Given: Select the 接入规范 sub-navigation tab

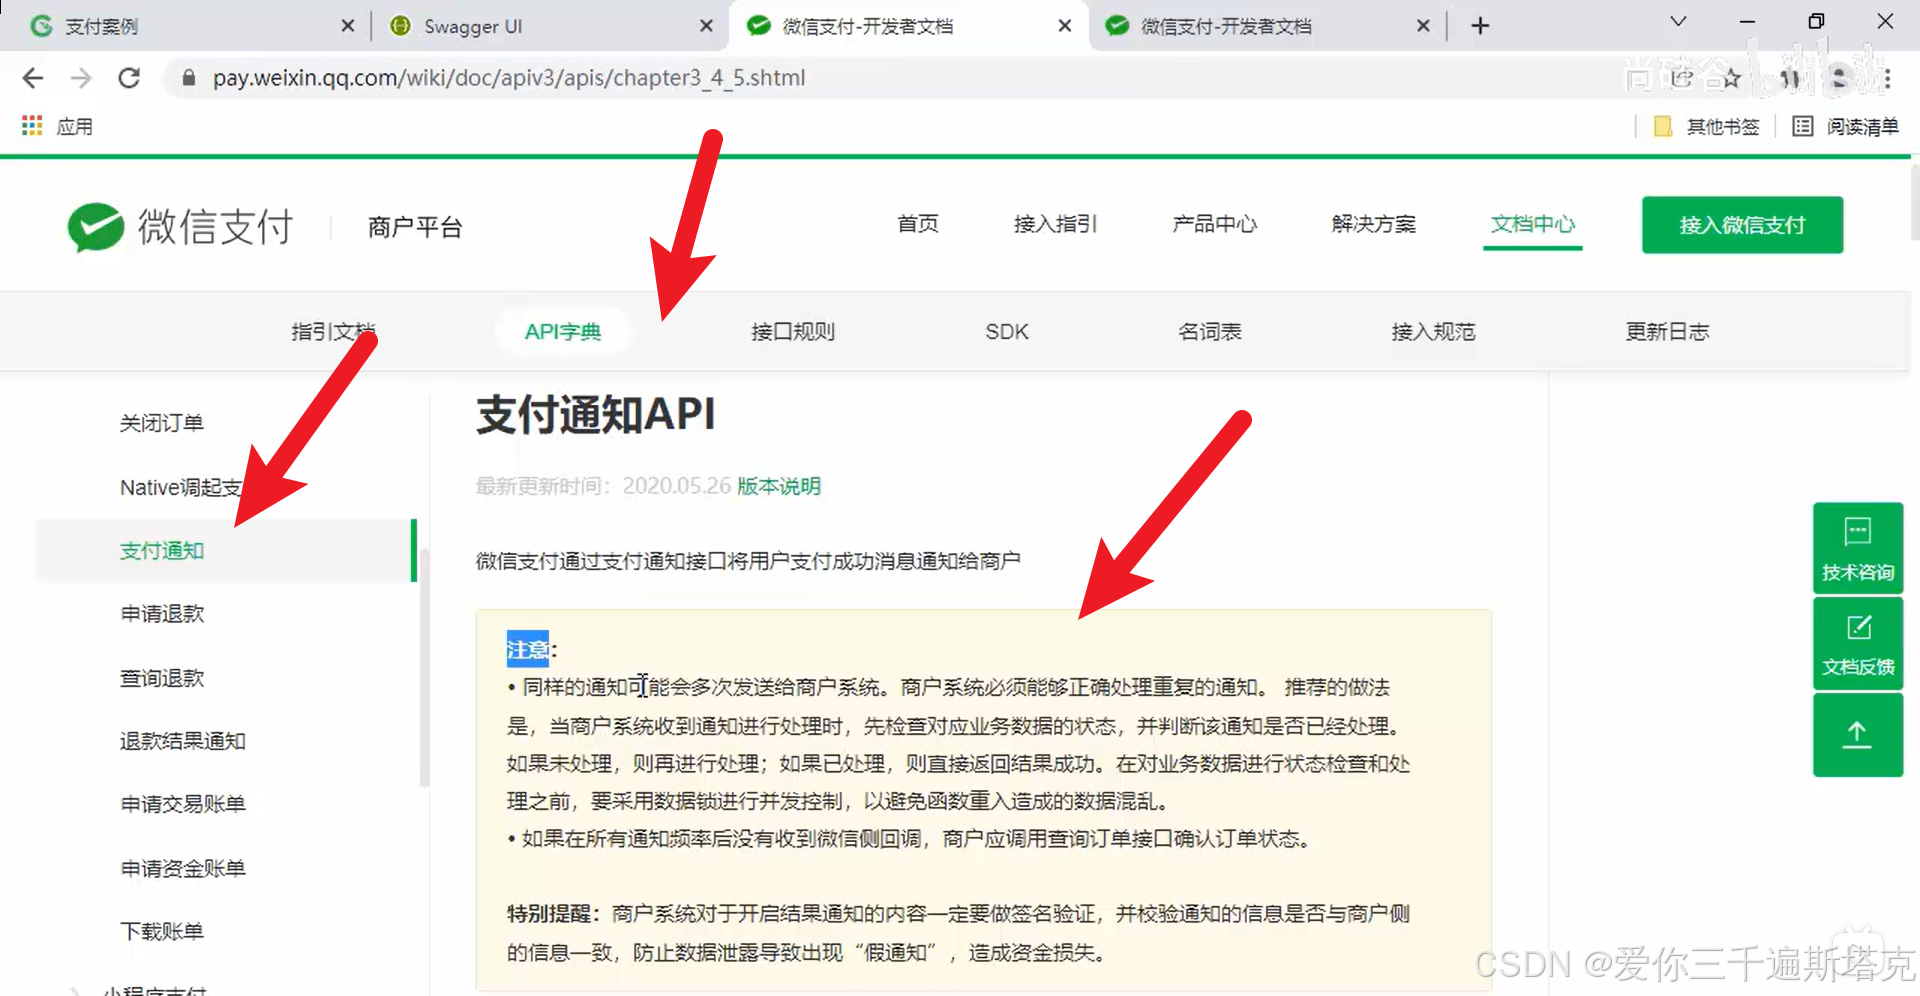Looking at the screenshot, I should pos(1433,332).
